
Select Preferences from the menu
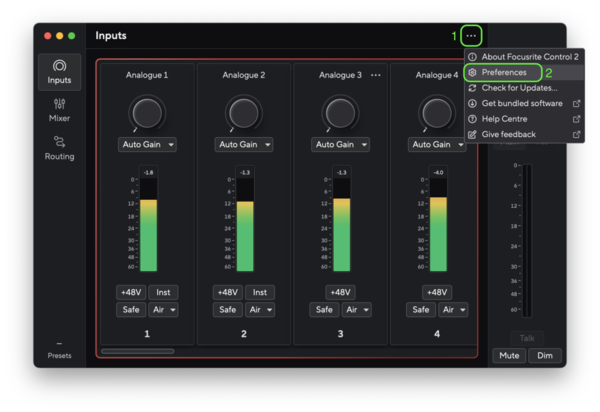(x=504, y=73)
